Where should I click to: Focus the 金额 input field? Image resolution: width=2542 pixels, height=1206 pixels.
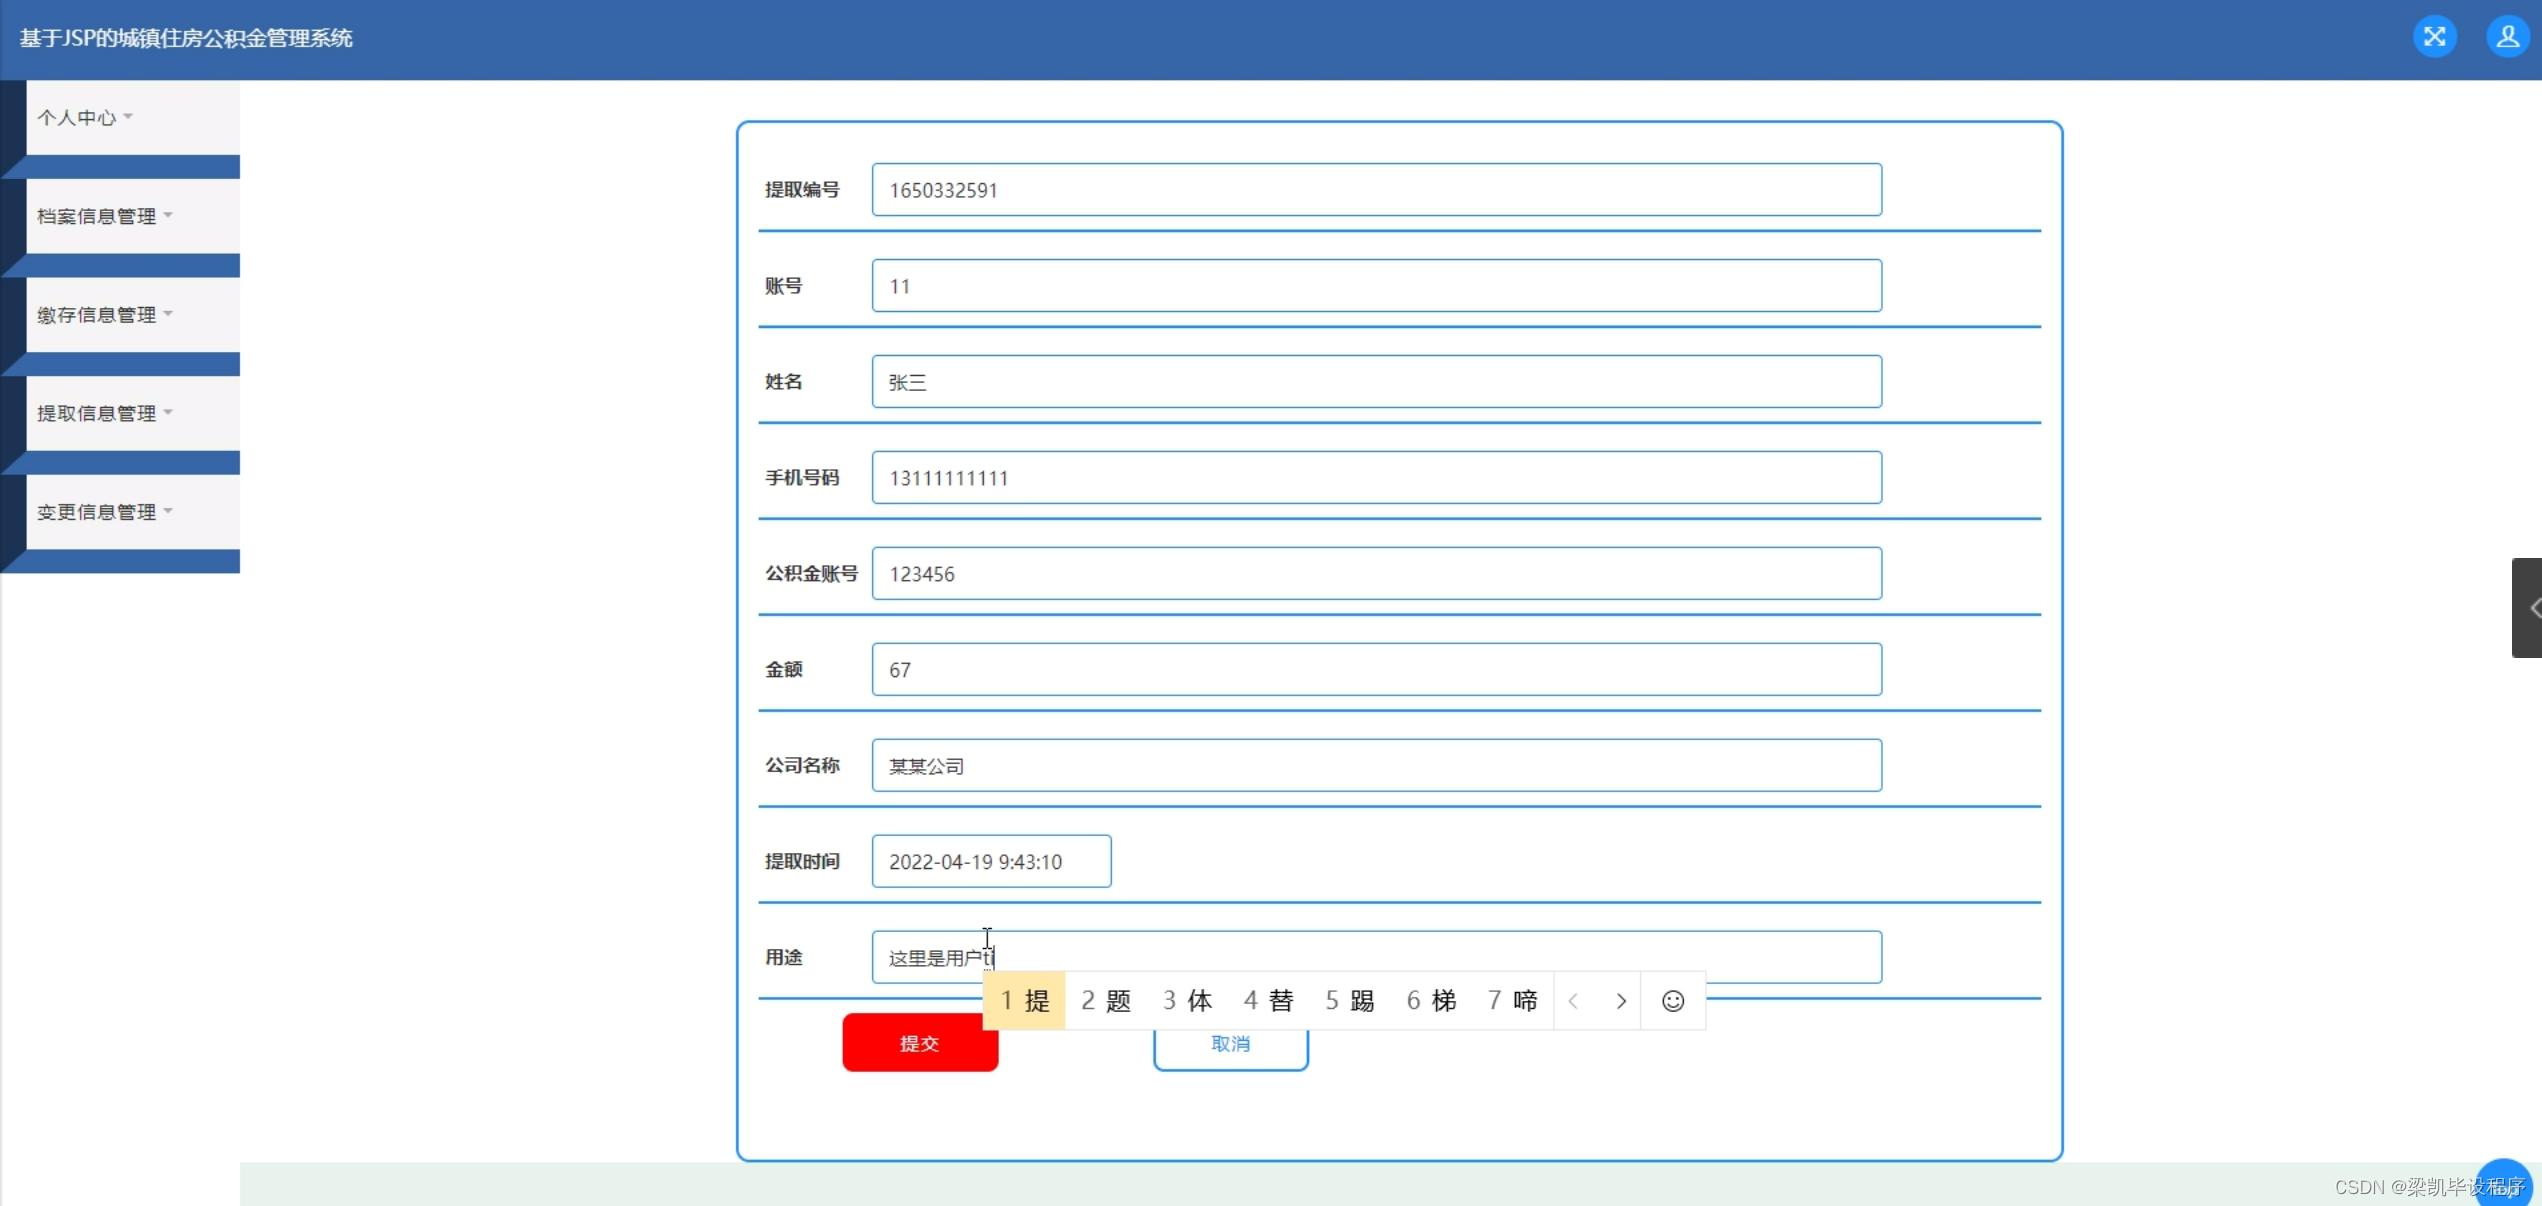[x=1376, y=669]
